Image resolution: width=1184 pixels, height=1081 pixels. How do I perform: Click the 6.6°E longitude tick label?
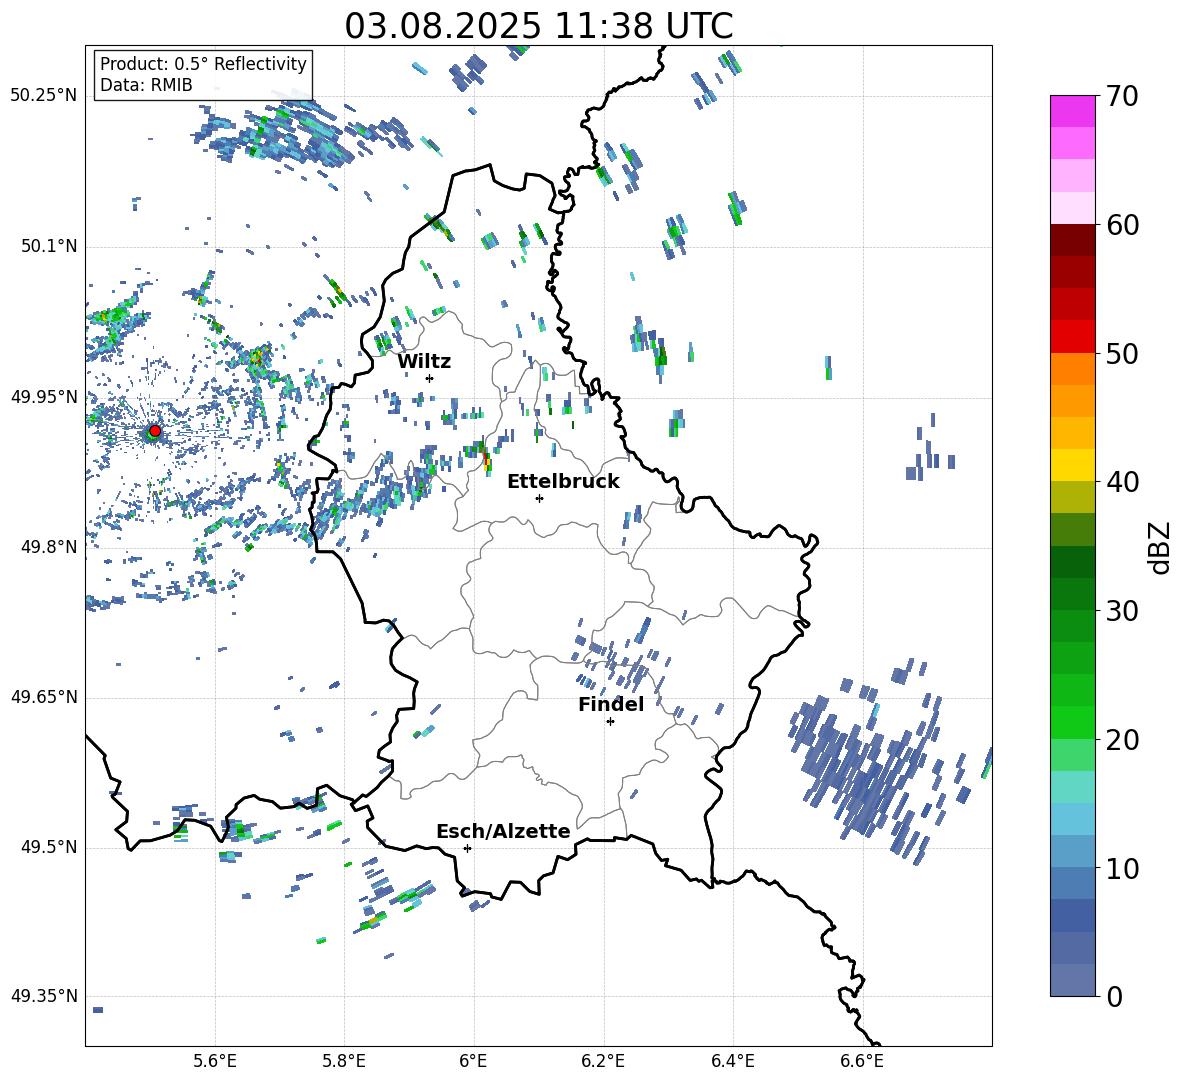pyautogui.click(x=862, y=1061)
